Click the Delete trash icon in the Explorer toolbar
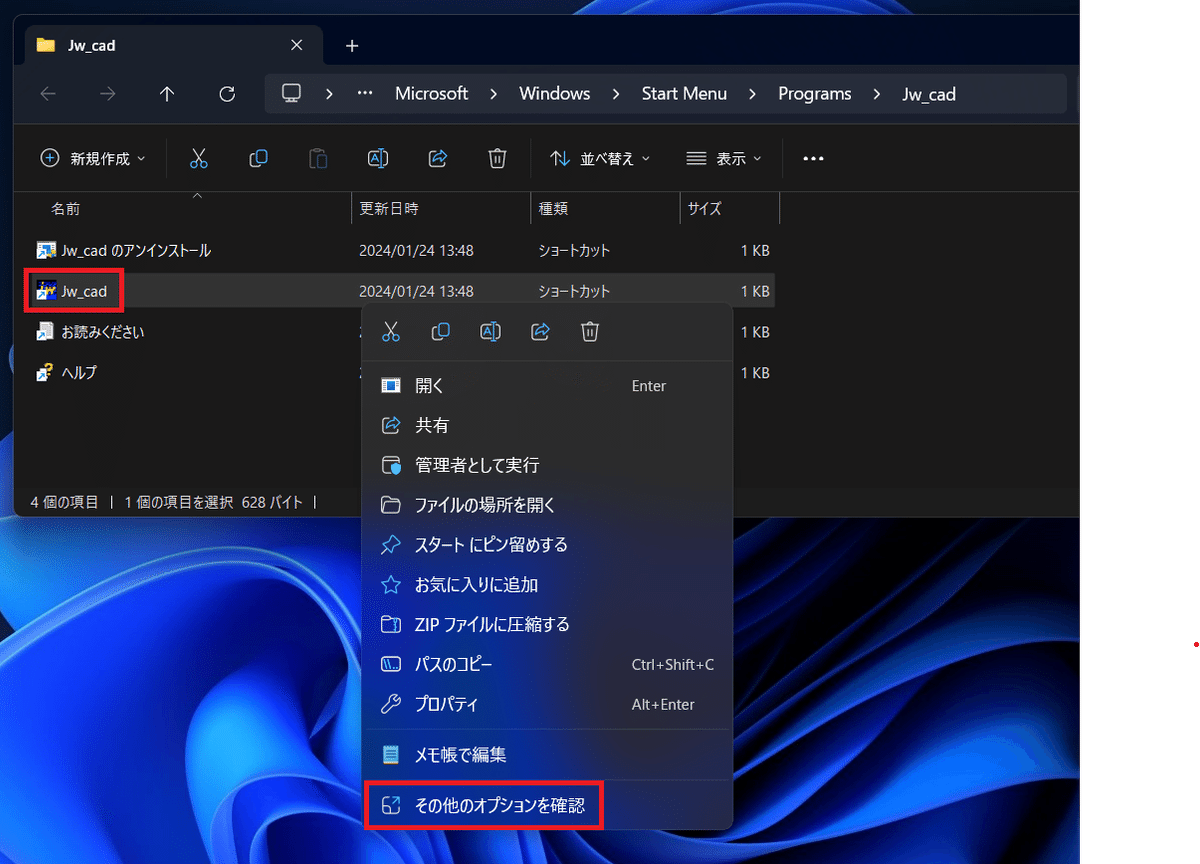Image resolution: width=1200 pixels, height=864 pixels. tap(497, 158)
